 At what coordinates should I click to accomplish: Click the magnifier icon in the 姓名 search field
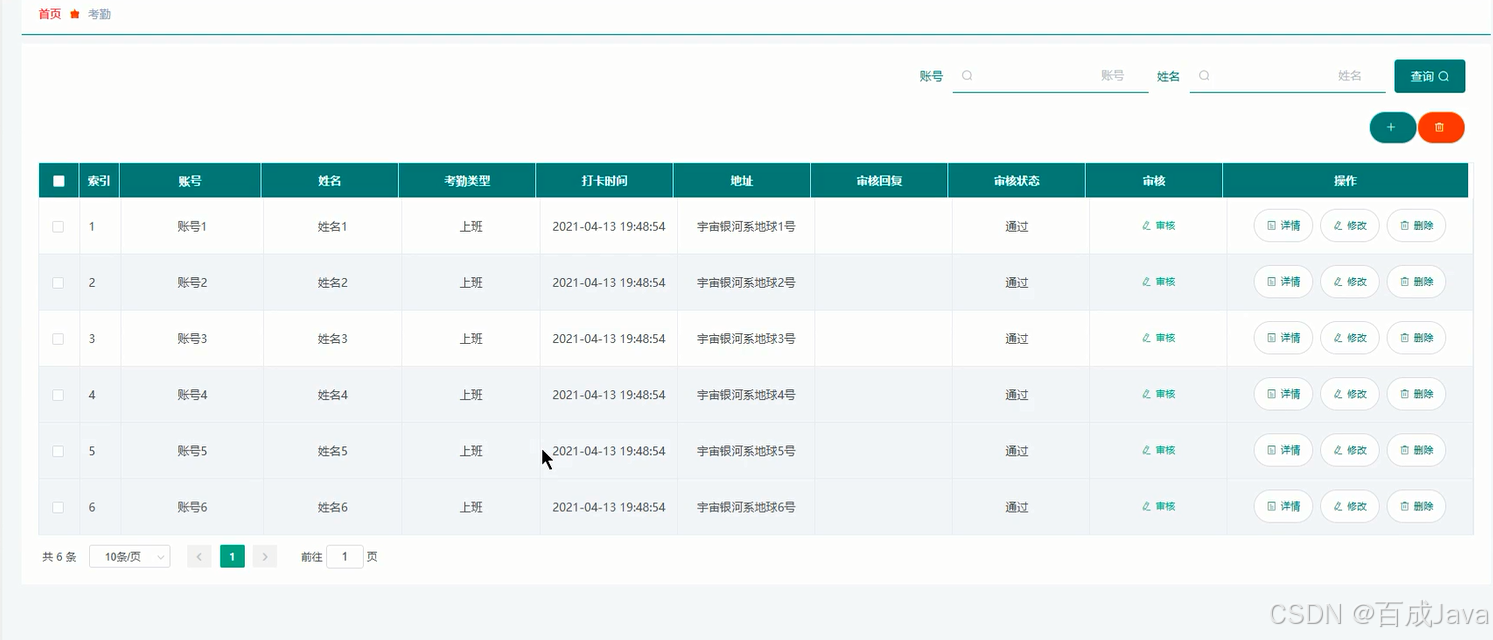[x=1204, y=75]
